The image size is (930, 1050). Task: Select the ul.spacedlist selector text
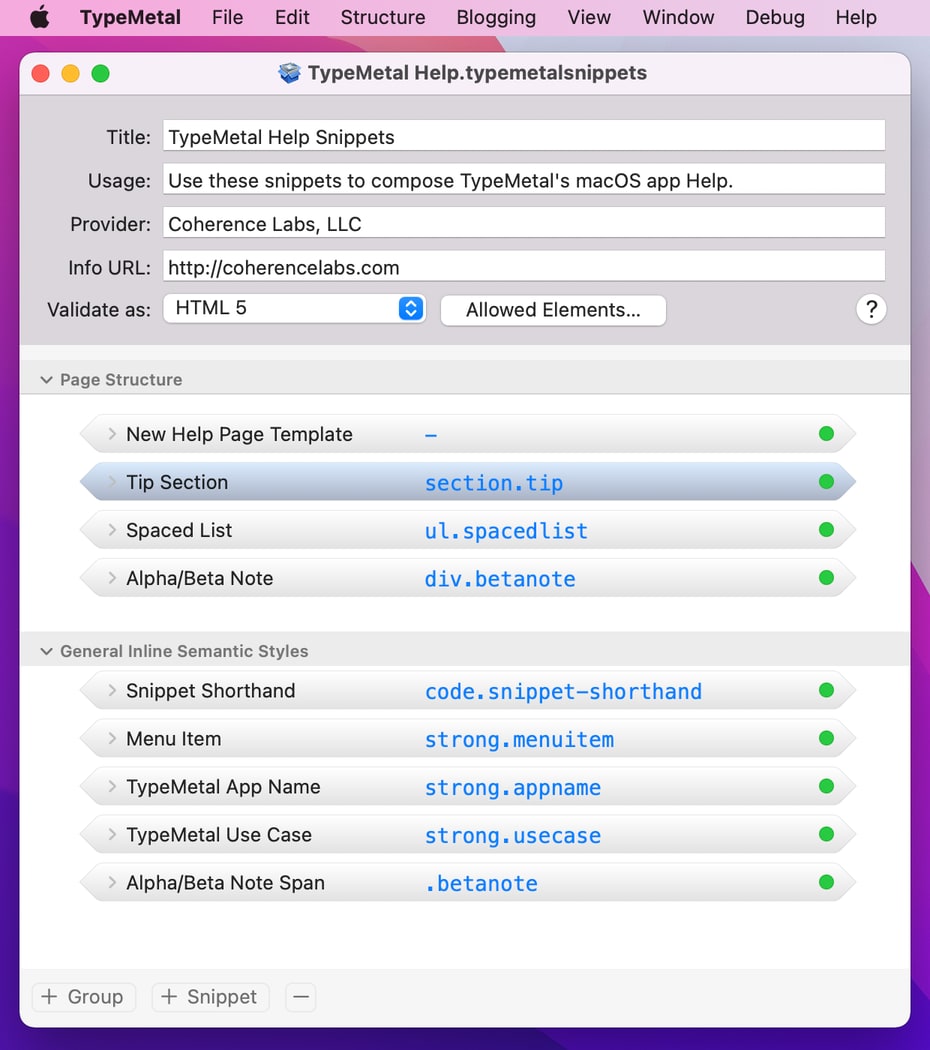click(x=506, y=531)
